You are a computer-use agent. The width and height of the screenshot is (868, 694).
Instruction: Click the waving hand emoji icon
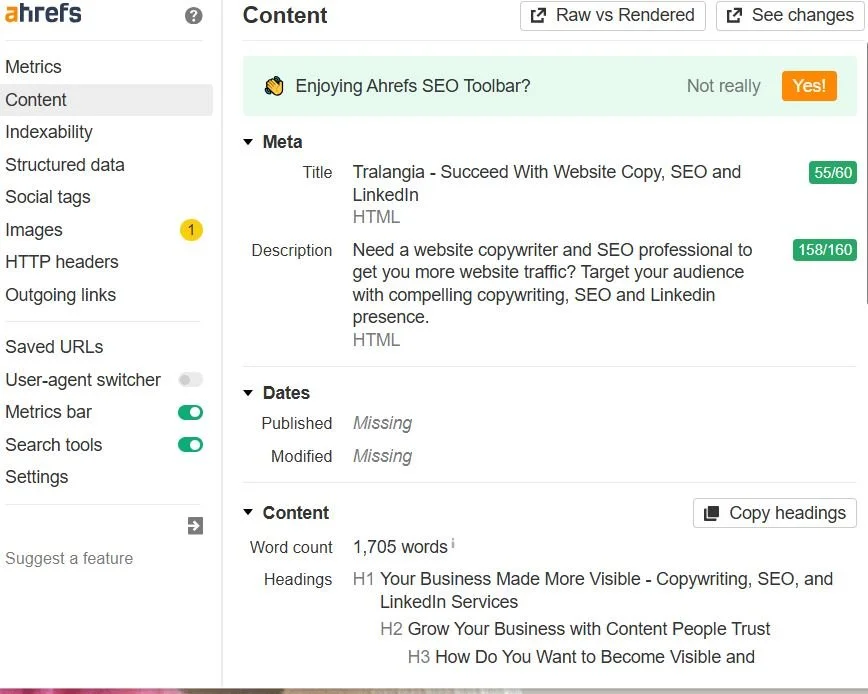274,86
